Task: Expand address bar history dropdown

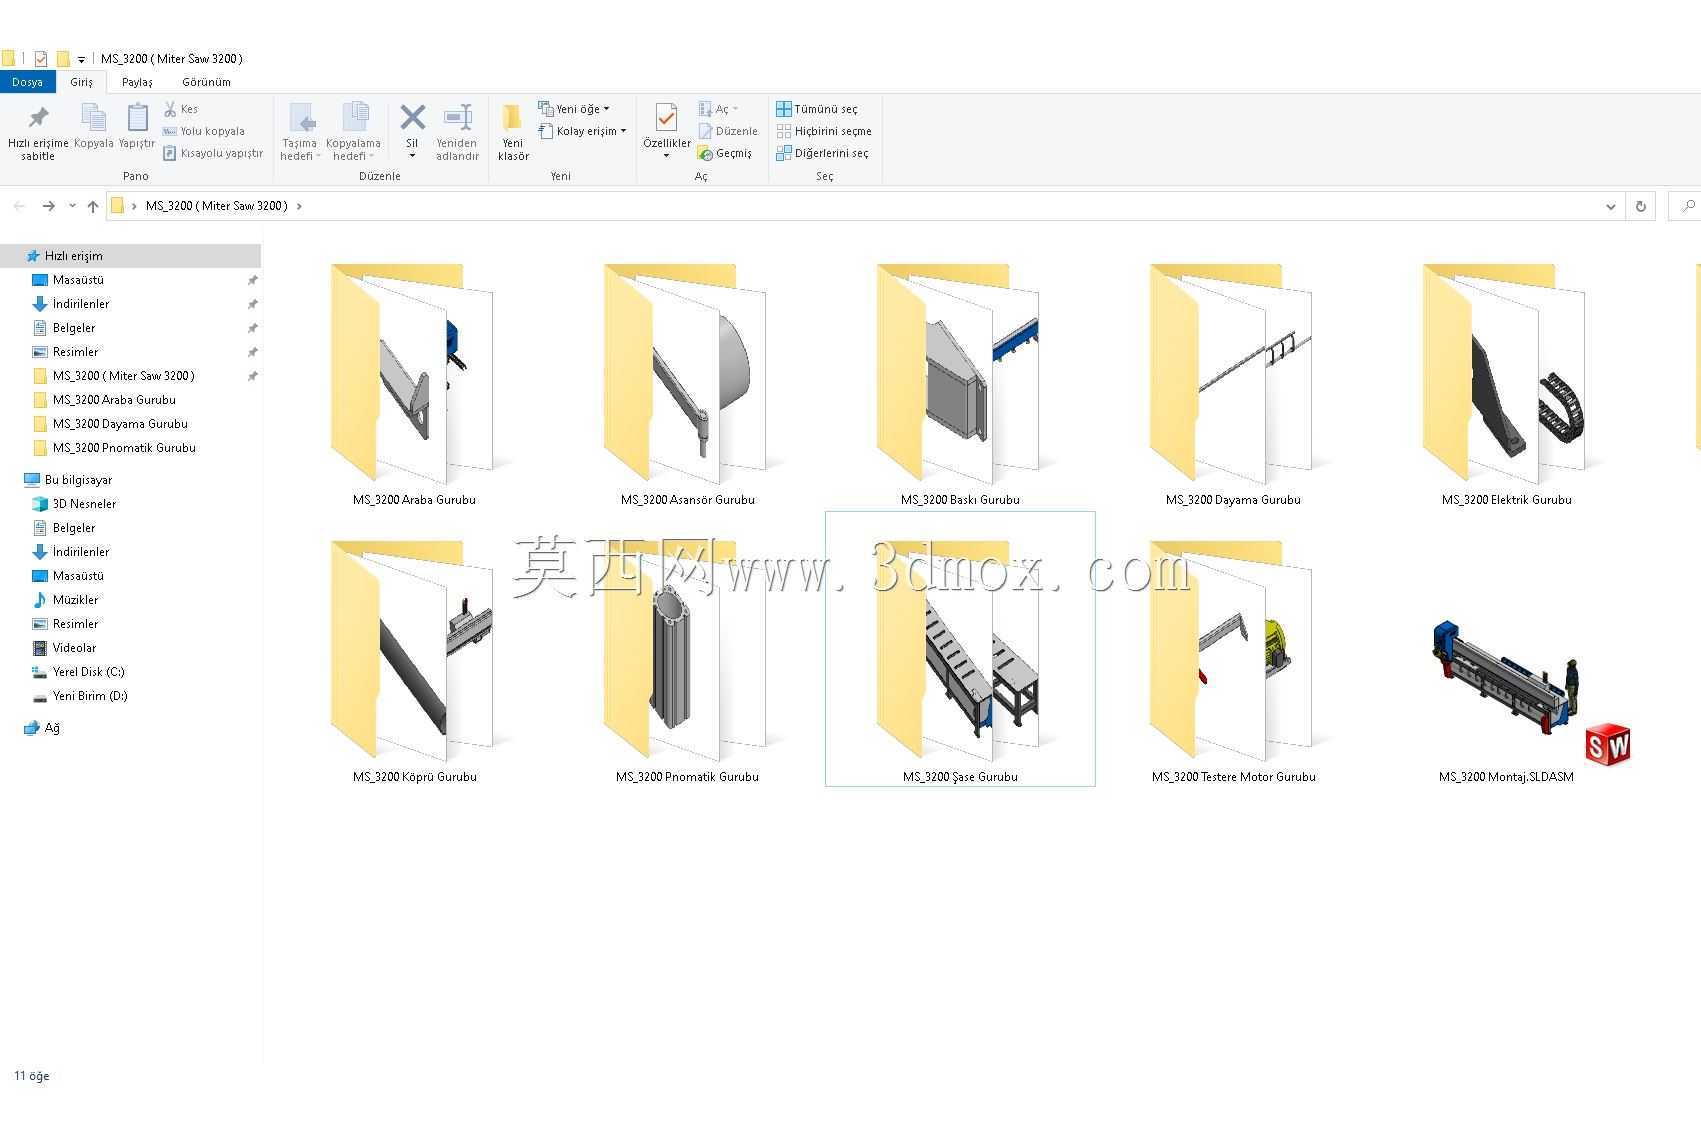Action: (1611, 206)
